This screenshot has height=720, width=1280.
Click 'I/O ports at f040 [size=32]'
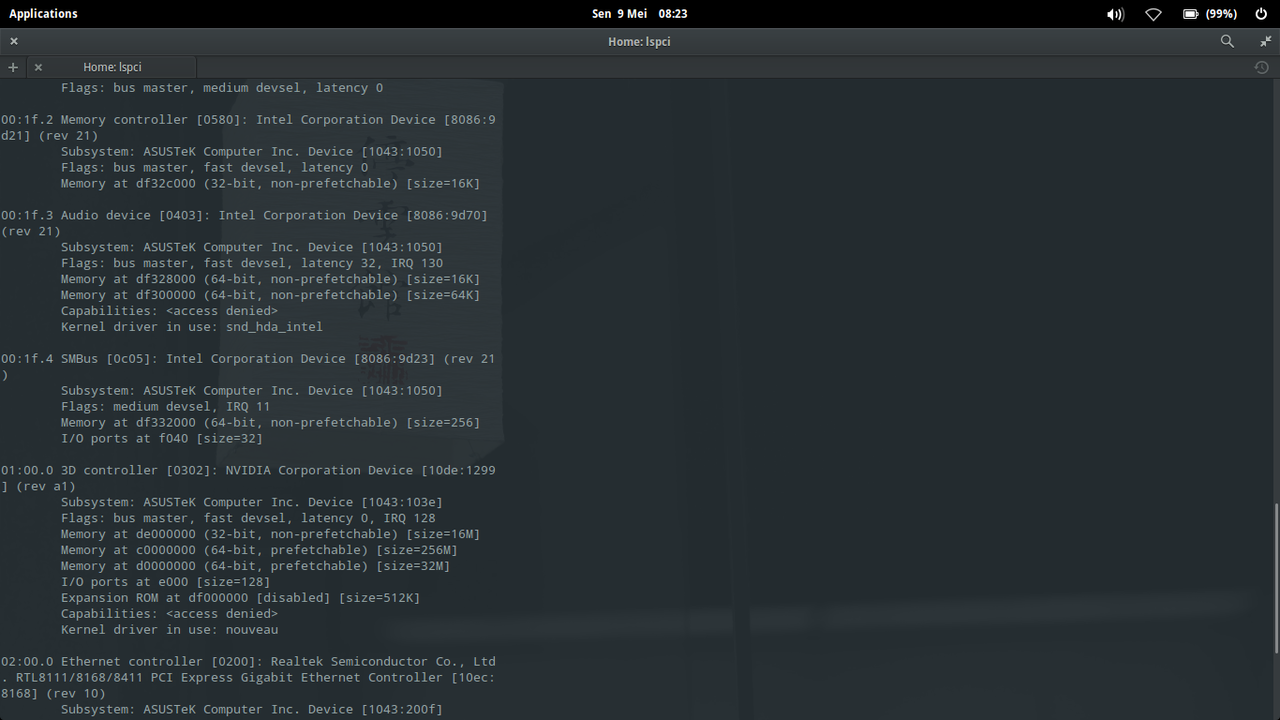tap(162, 439)
